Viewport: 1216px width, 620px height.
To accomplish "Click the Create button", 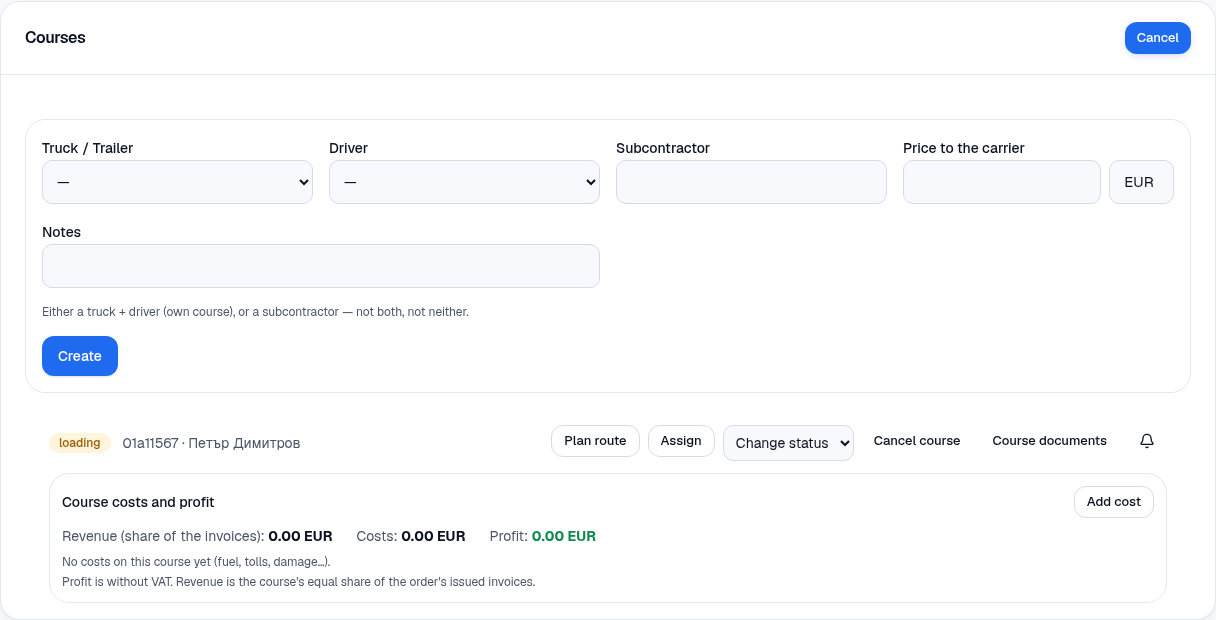I will [80, 356].
